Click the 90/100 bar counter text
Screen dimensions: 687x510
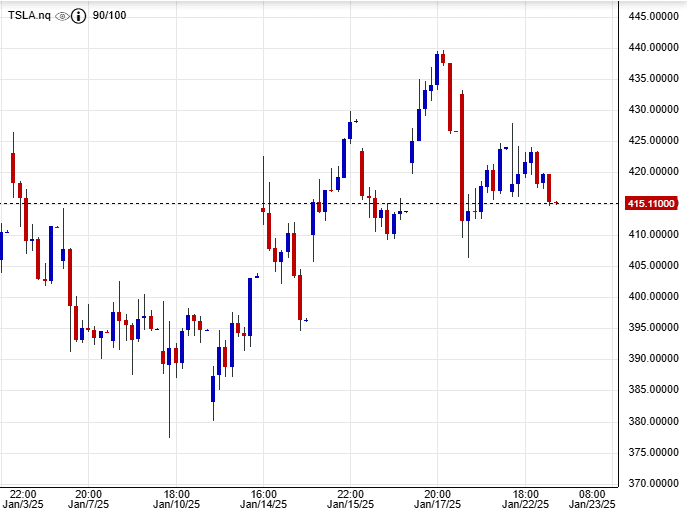click(109, 16)
